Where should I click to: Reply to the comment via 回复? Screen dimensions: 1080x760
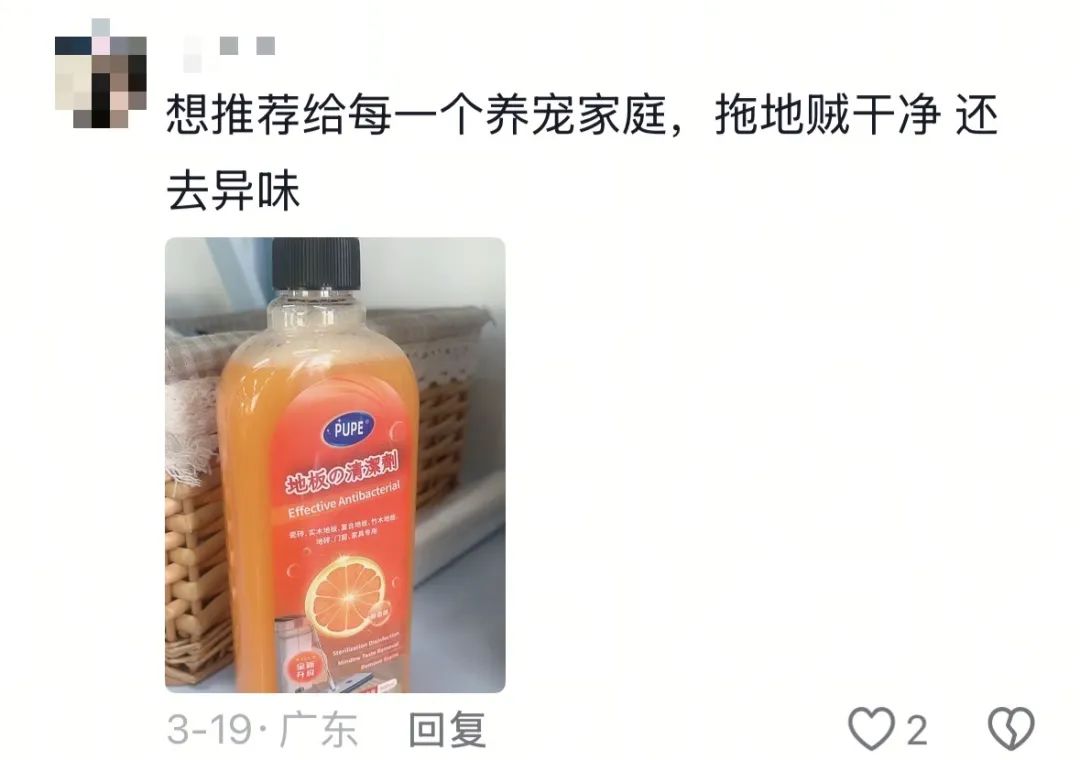point(448,730)
